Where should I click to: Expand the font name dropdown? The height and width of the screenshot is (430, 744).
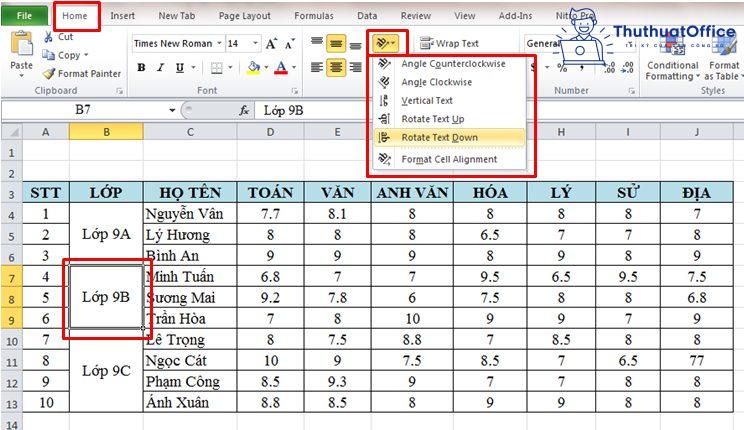[x=219, y=43]
